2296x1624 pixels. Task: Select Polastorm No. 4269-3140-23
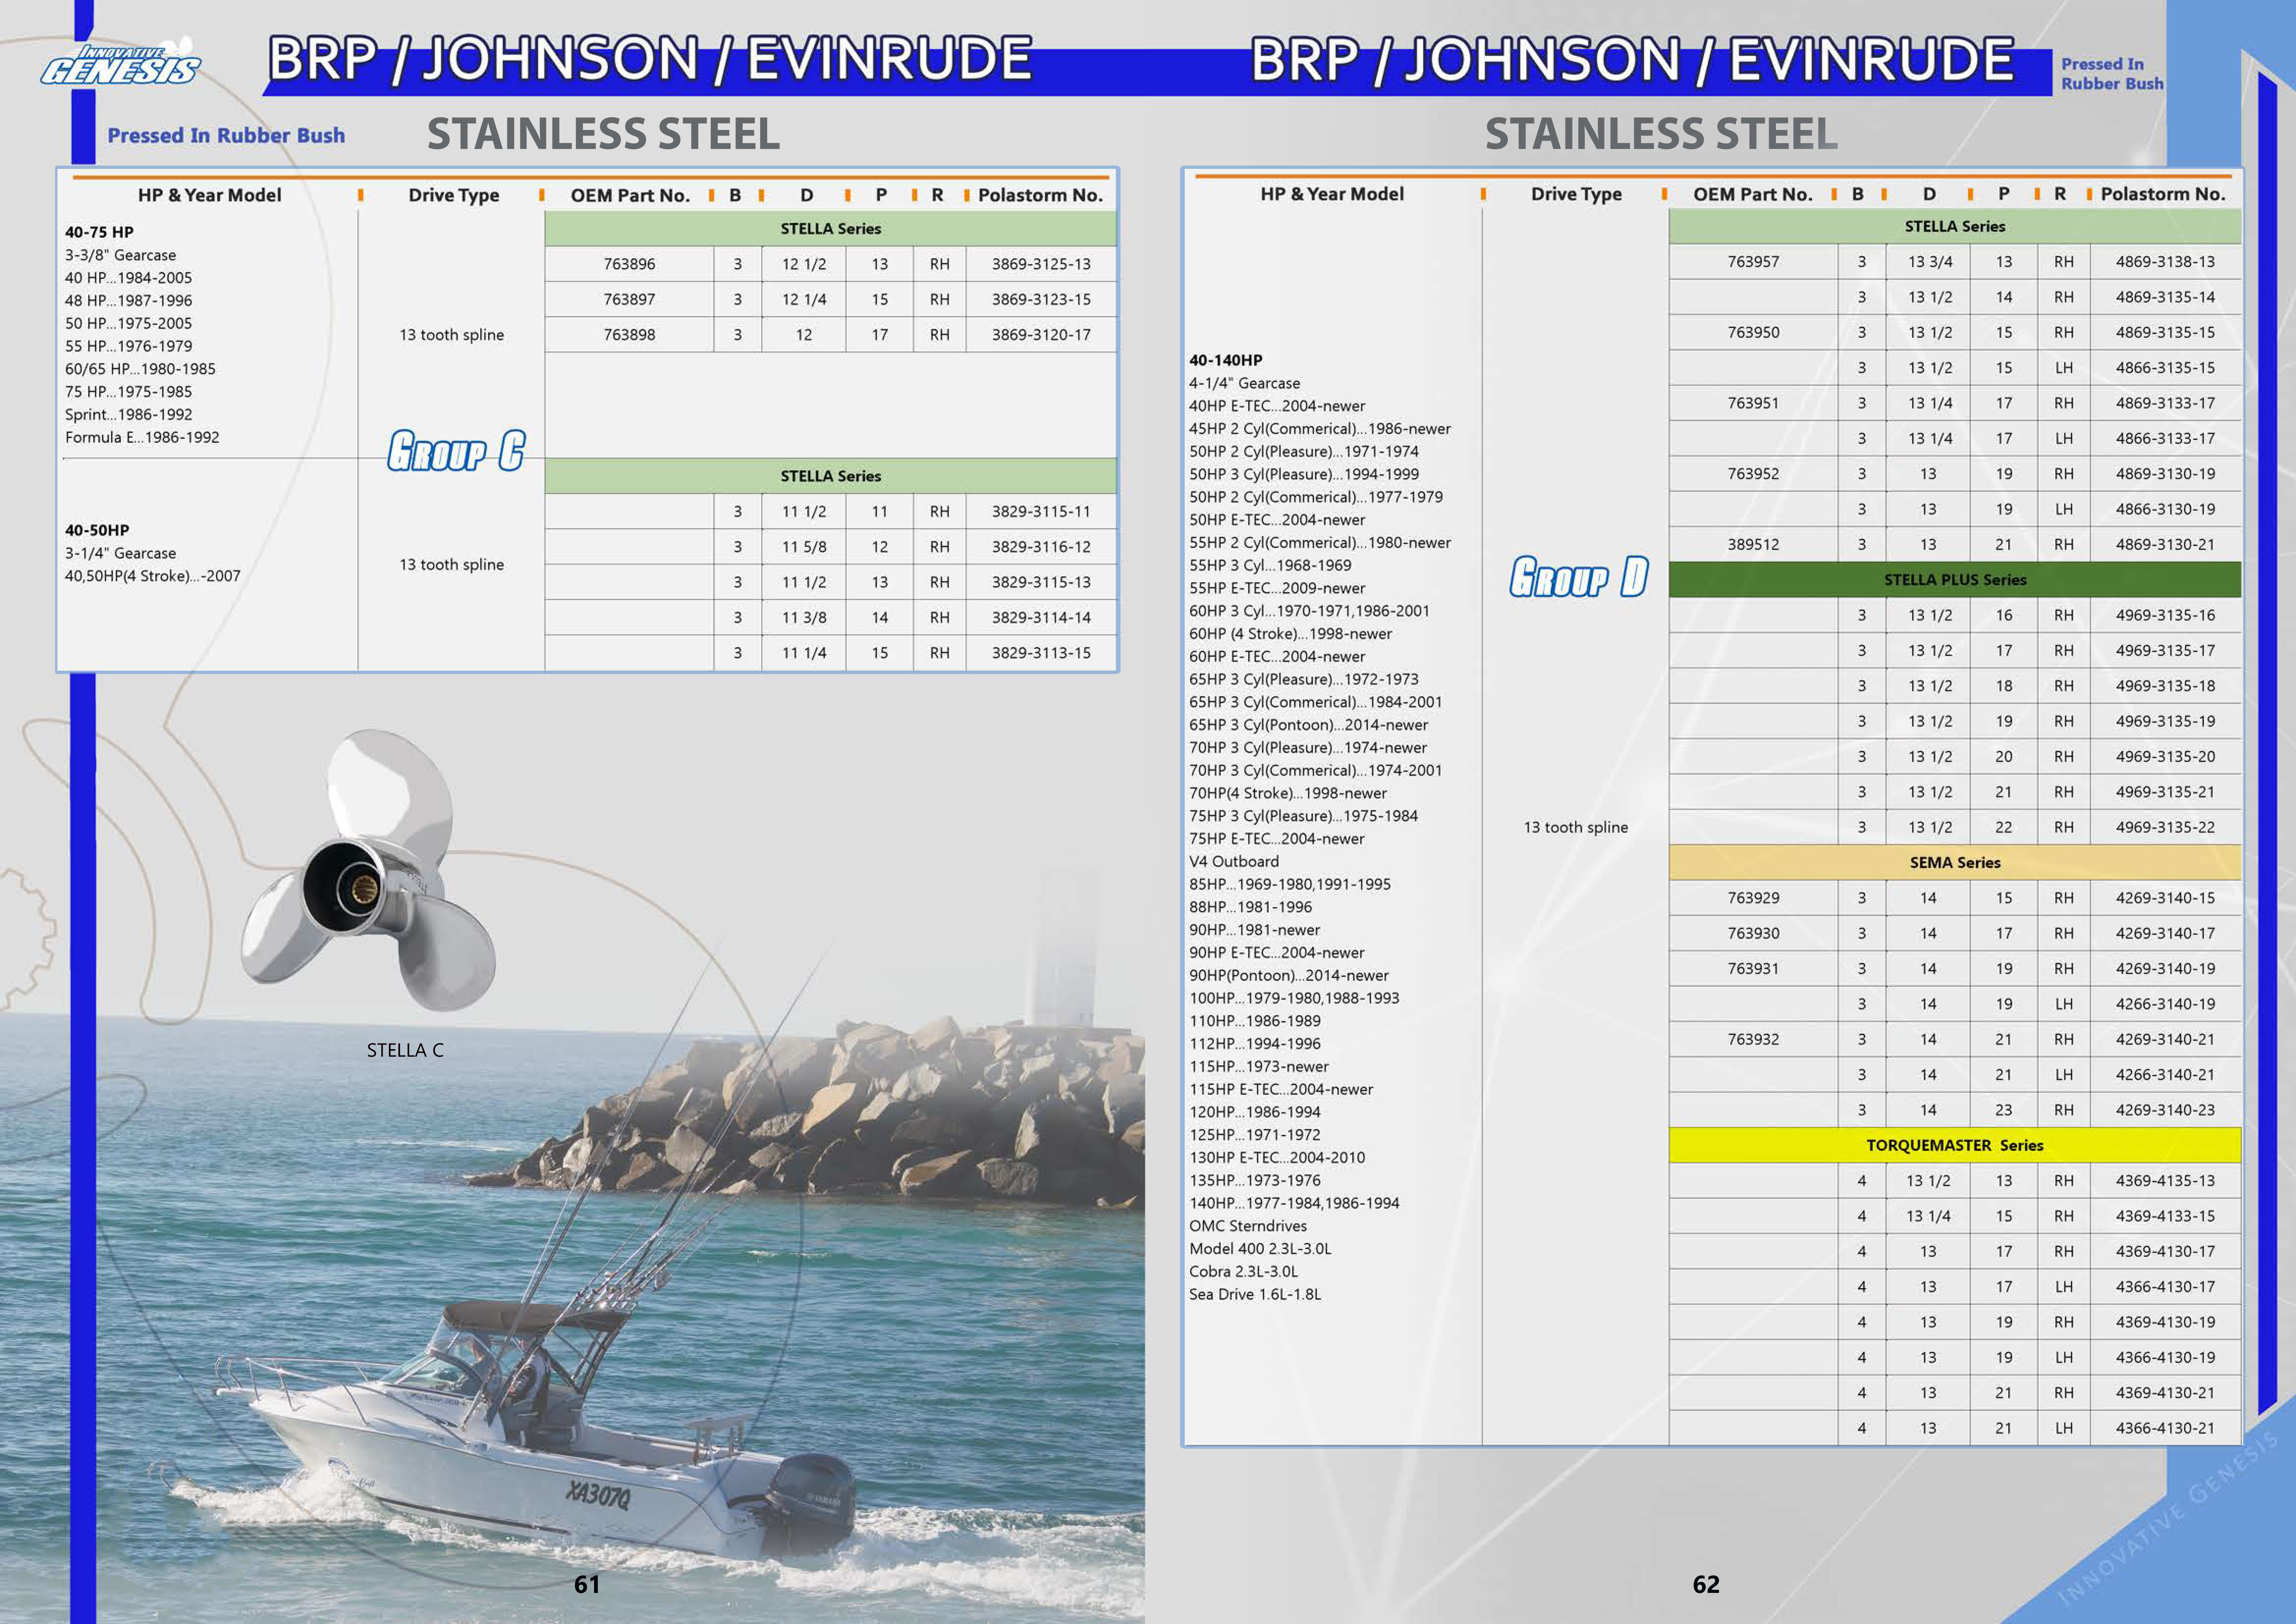tap(2165, 1110)
